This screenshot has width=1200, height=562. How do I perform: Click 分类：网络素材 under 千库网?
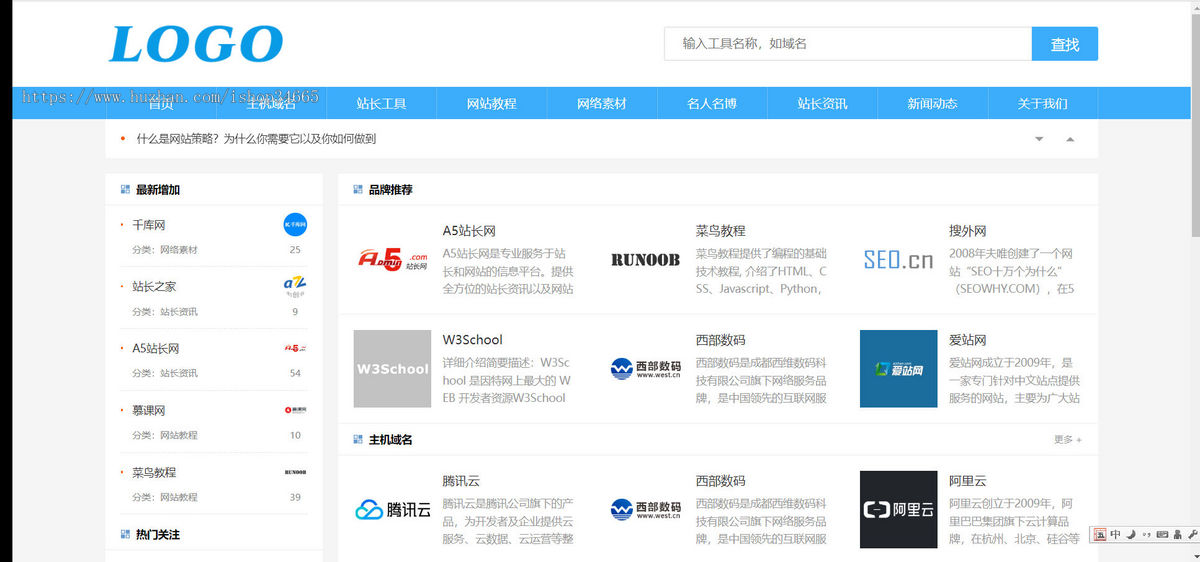point(165,250)
